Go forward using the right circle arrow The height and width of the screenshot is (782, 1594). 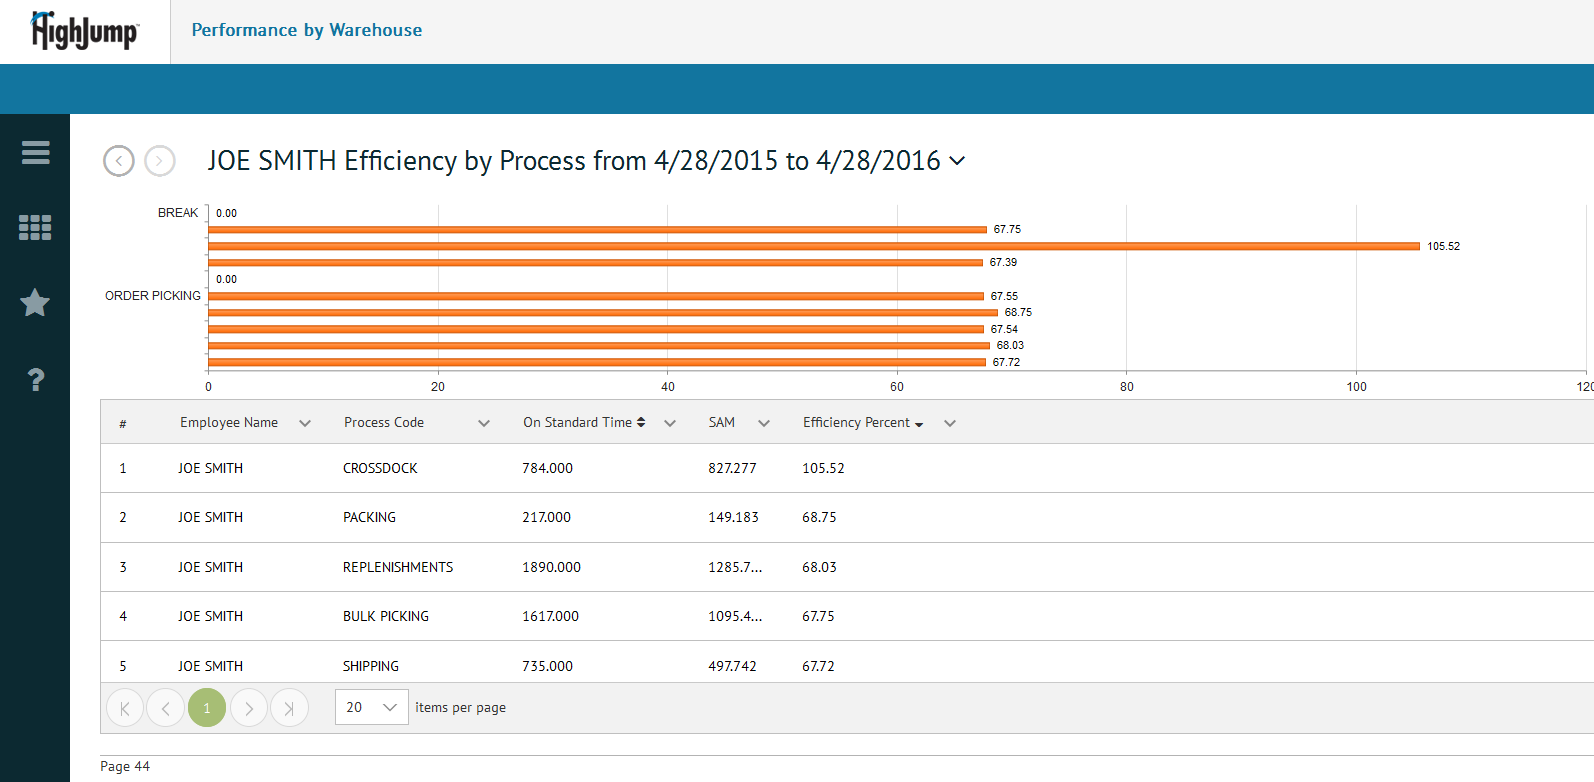click(160, 161)
